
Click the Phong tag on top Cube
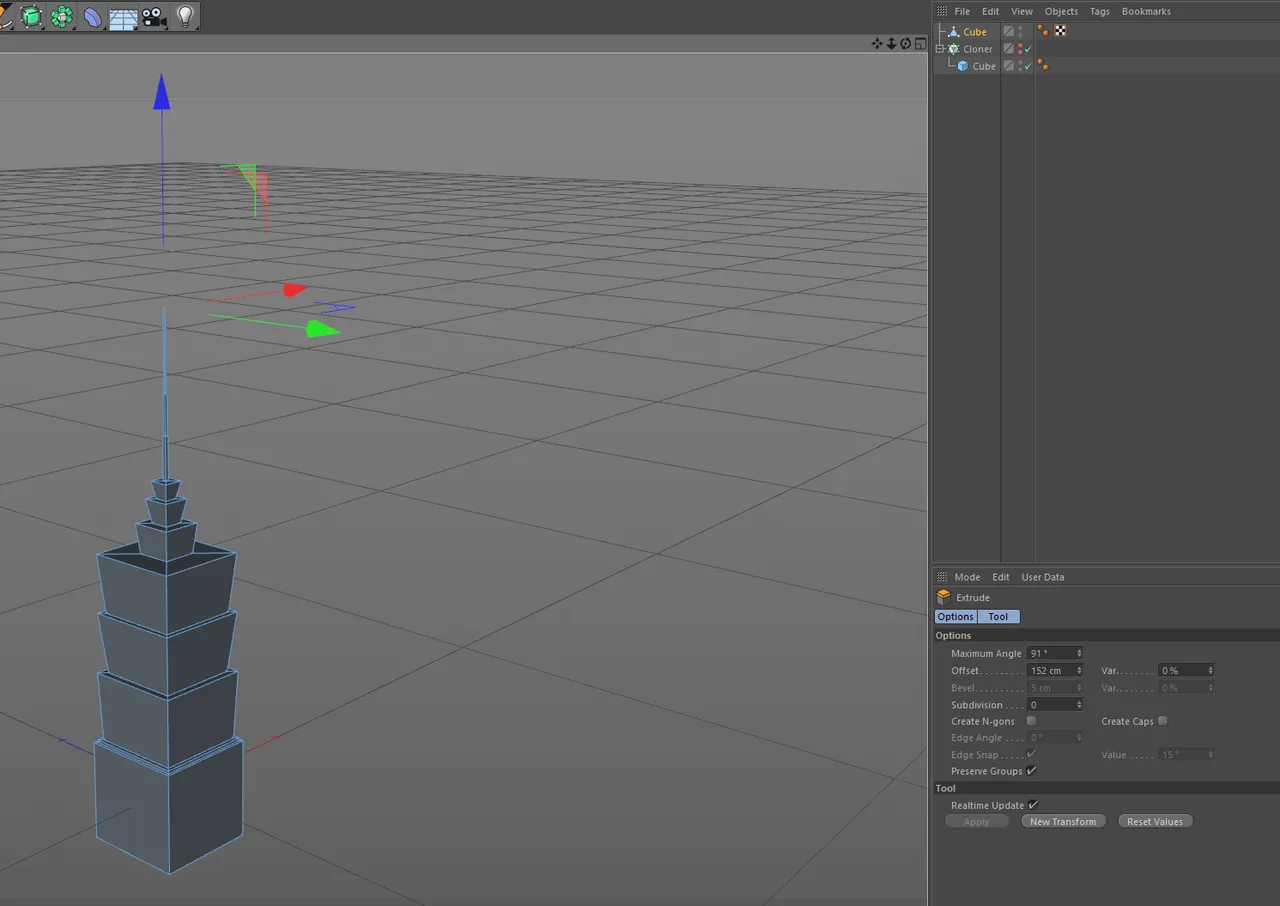pos(1043,31)
